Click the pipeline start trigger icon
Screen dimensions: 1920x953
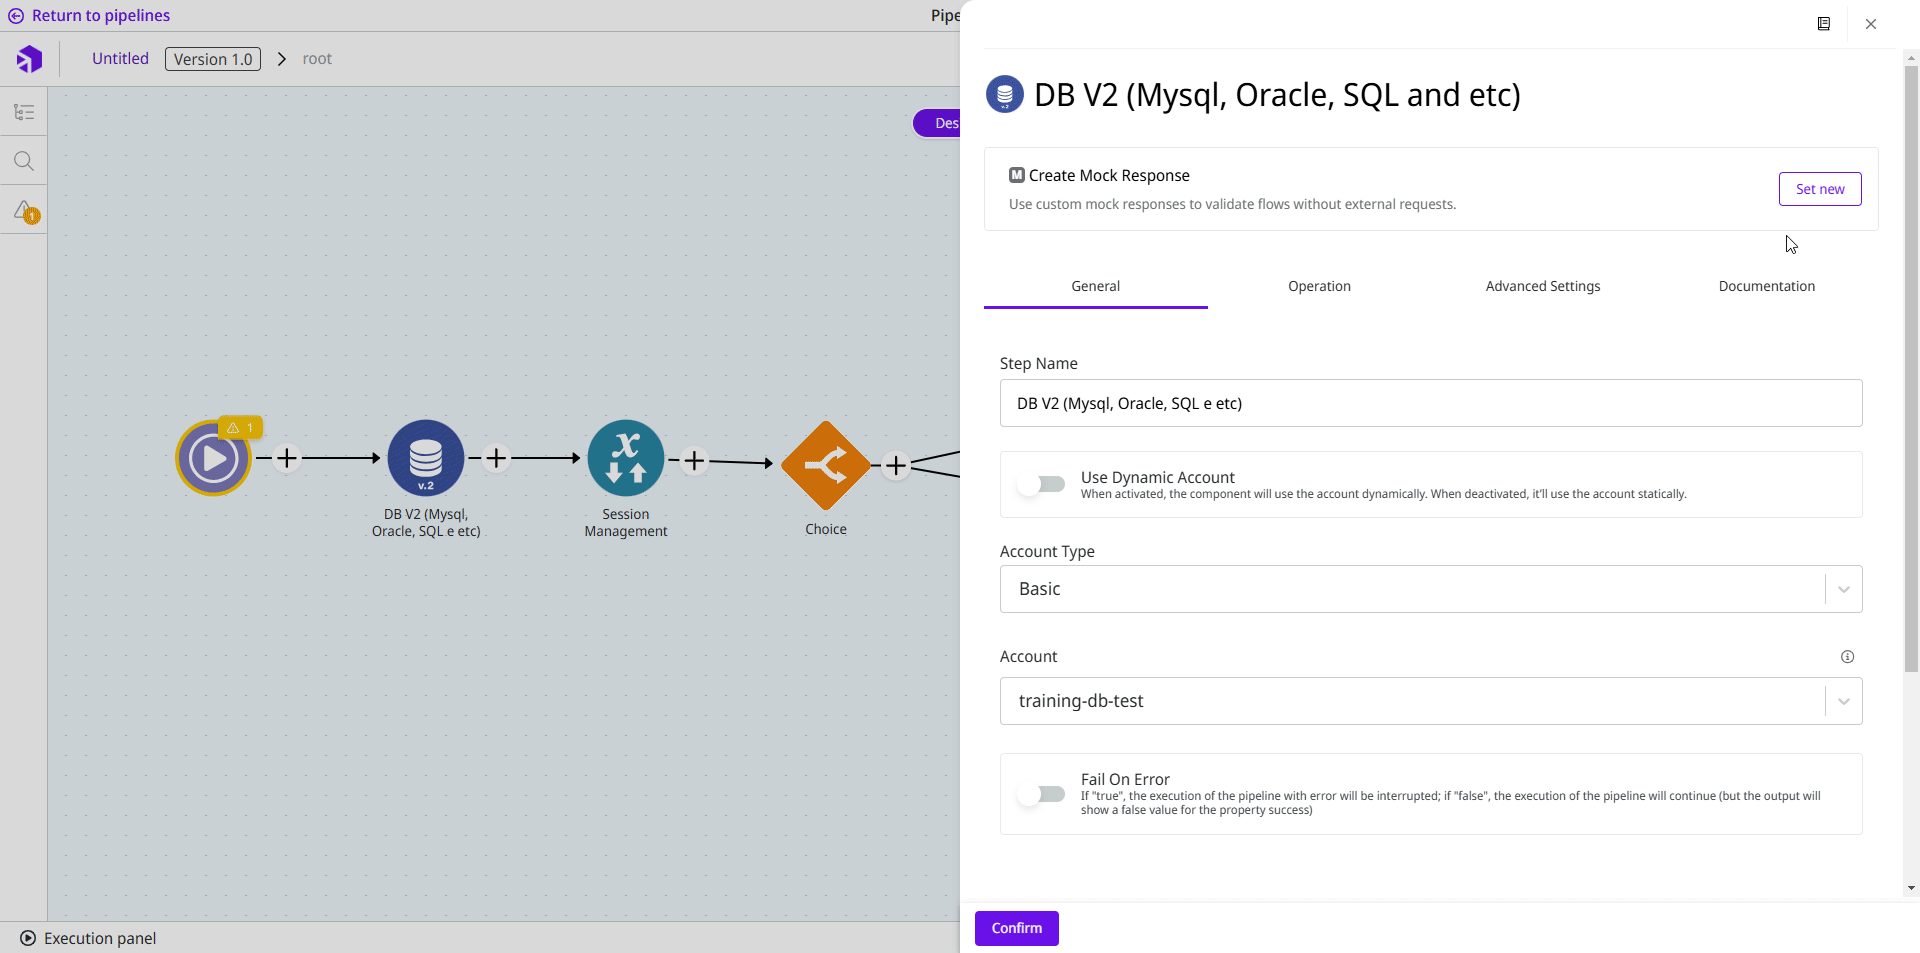pyautogui.click(x=213, y=458)
